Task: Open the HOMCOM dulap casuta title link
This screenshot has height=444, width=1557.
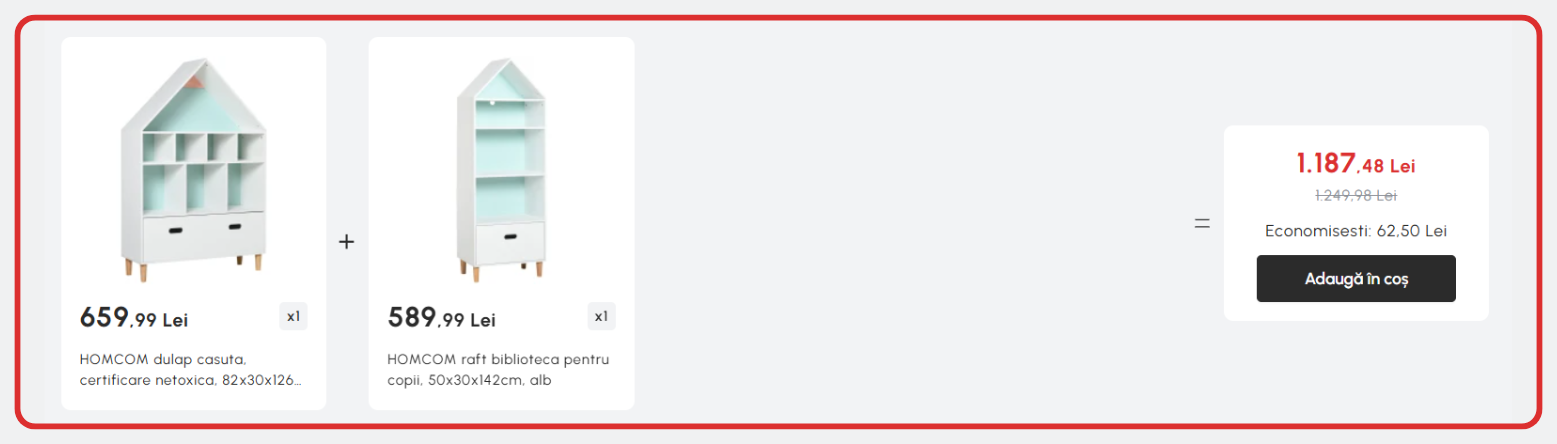Action: (x=192, y=369)
